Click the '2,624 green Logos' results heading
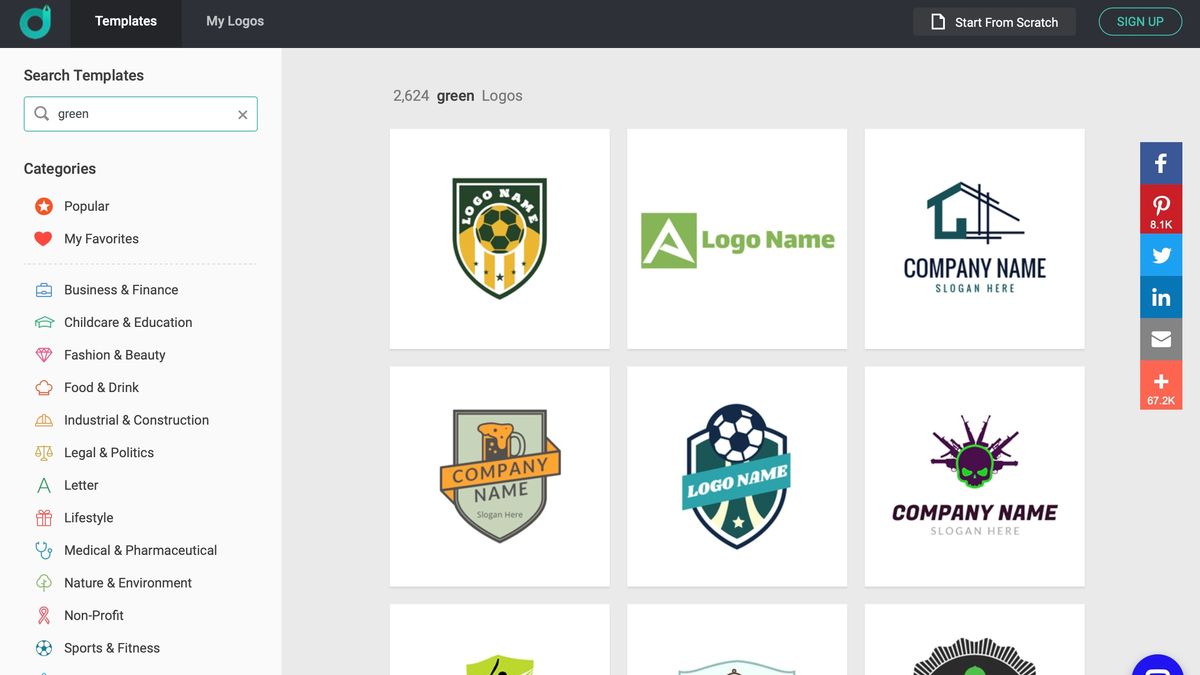The width and height of the screenshot is (1200, 675). pos(458,96)
